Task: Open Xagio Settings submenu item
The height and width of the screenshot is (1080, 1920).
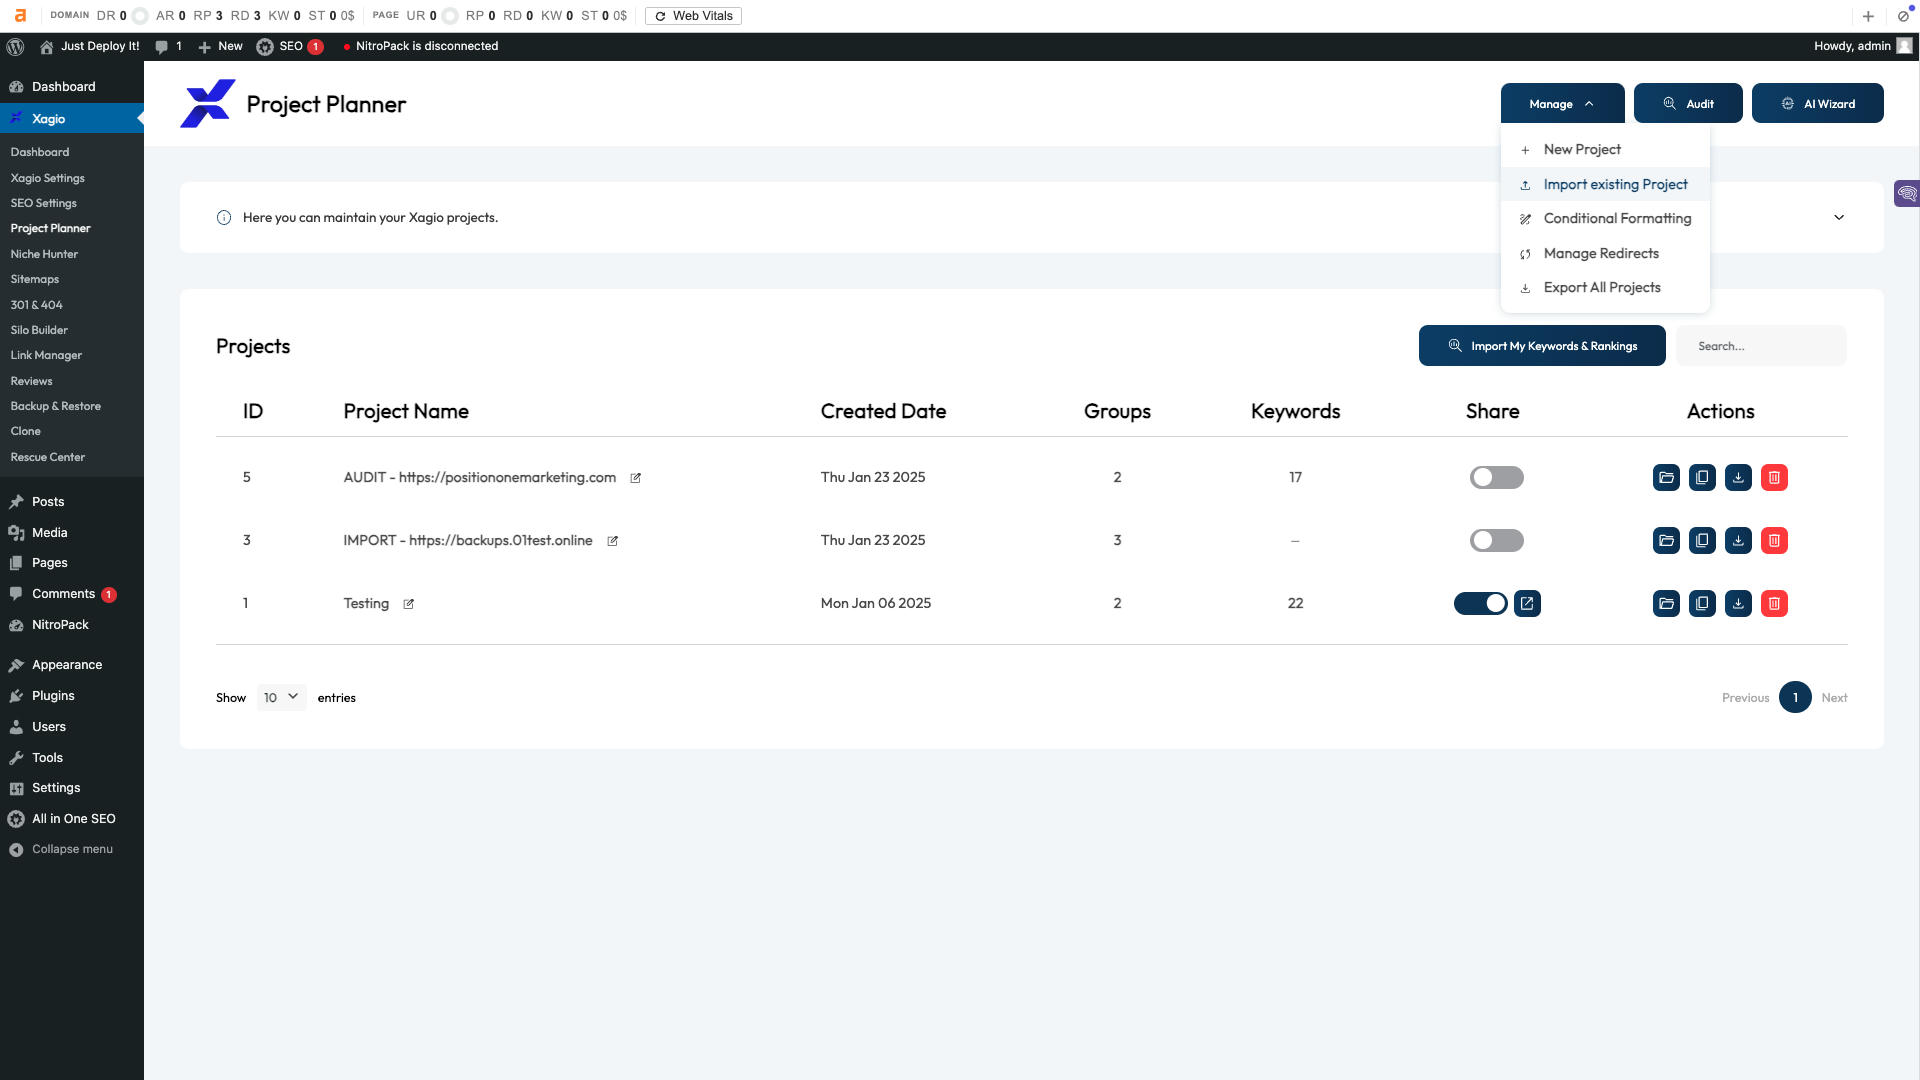Action: coord(47,178)
